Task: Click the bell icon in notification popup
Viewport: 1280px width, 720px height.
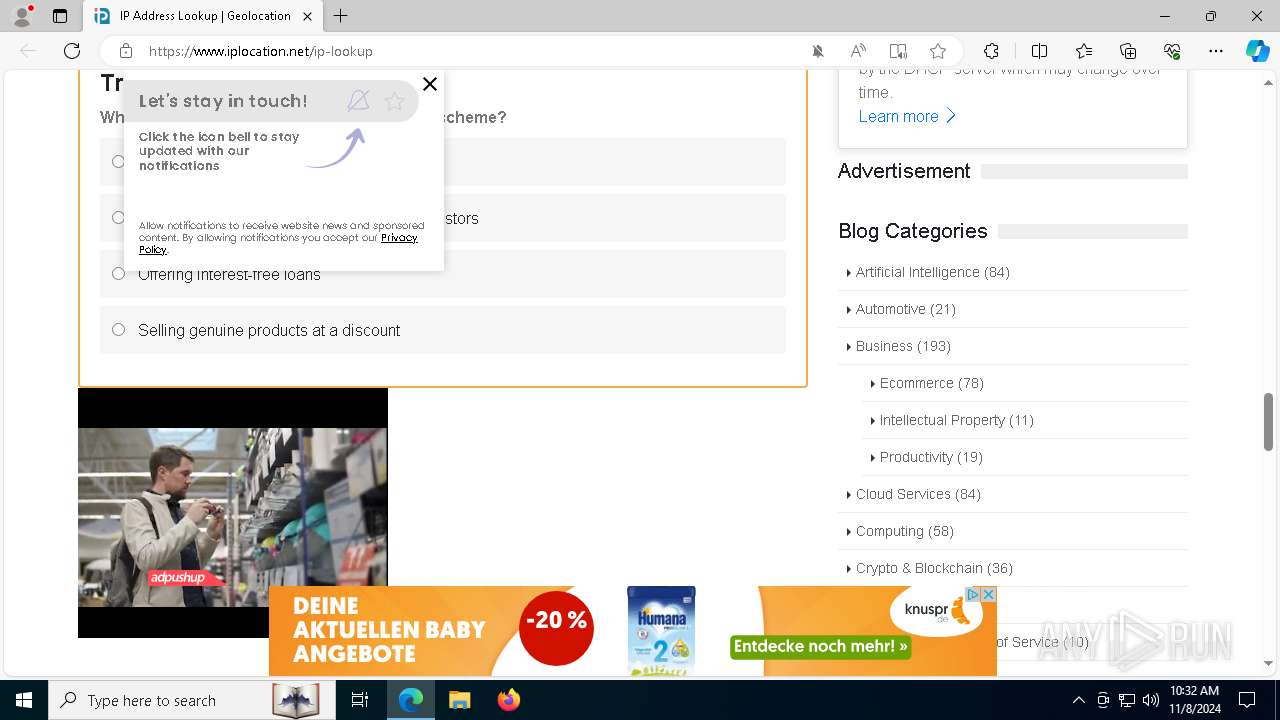Action: [358, 101]
